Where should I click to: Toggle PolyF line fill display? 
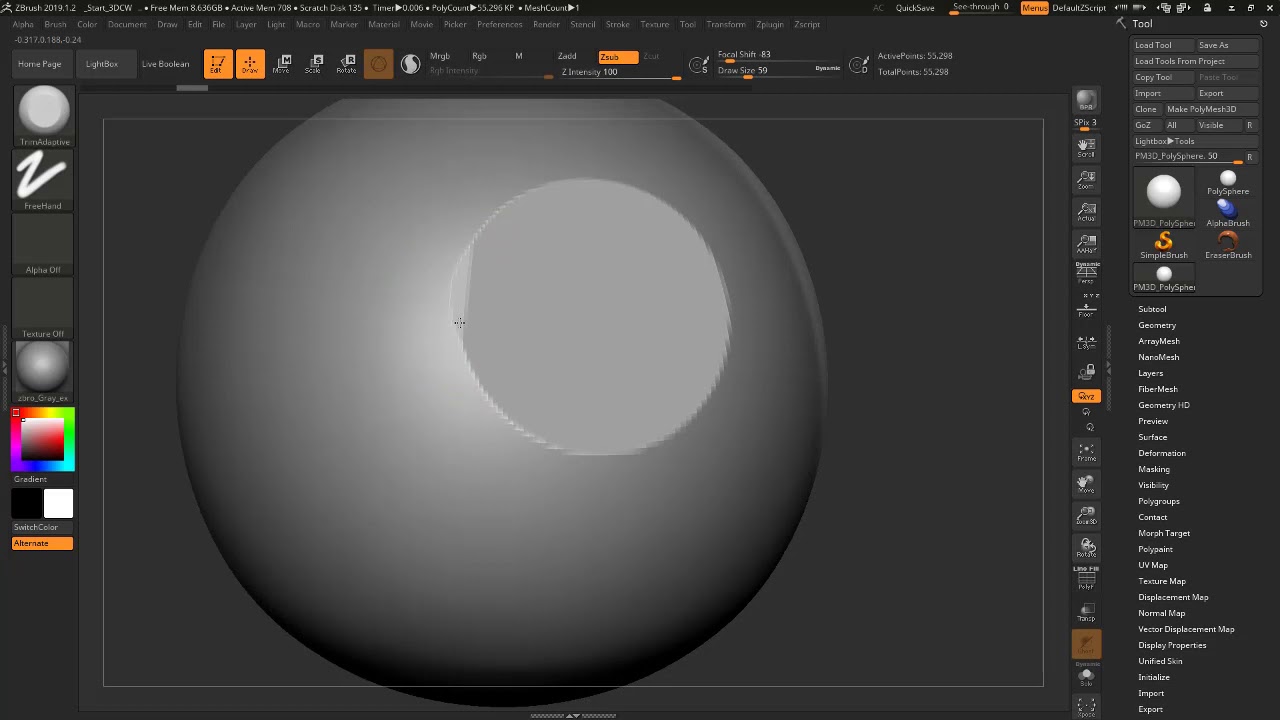point(1086,580)
